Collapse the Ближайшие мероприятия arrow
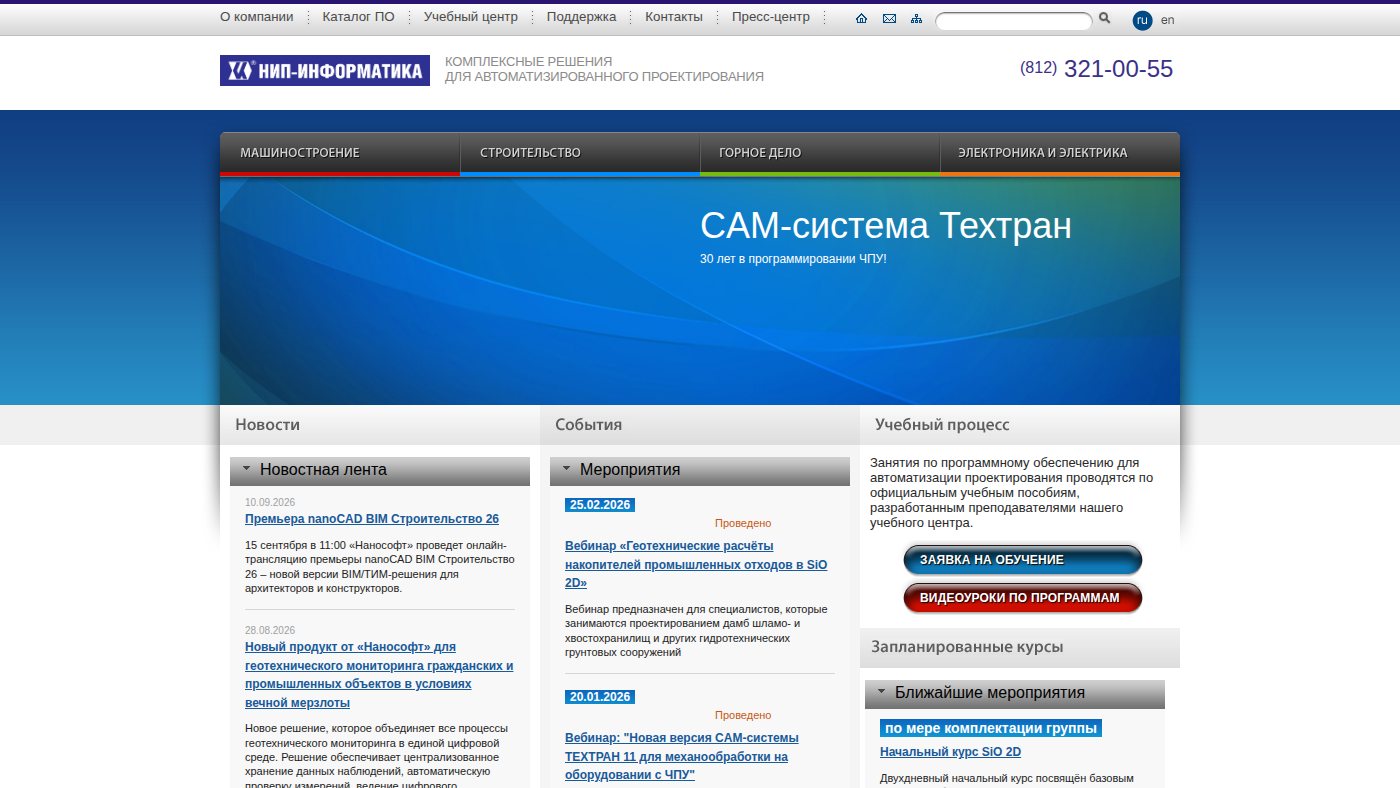The height and width of the screenshot is (788, 1400). click(x=881, y=691)
